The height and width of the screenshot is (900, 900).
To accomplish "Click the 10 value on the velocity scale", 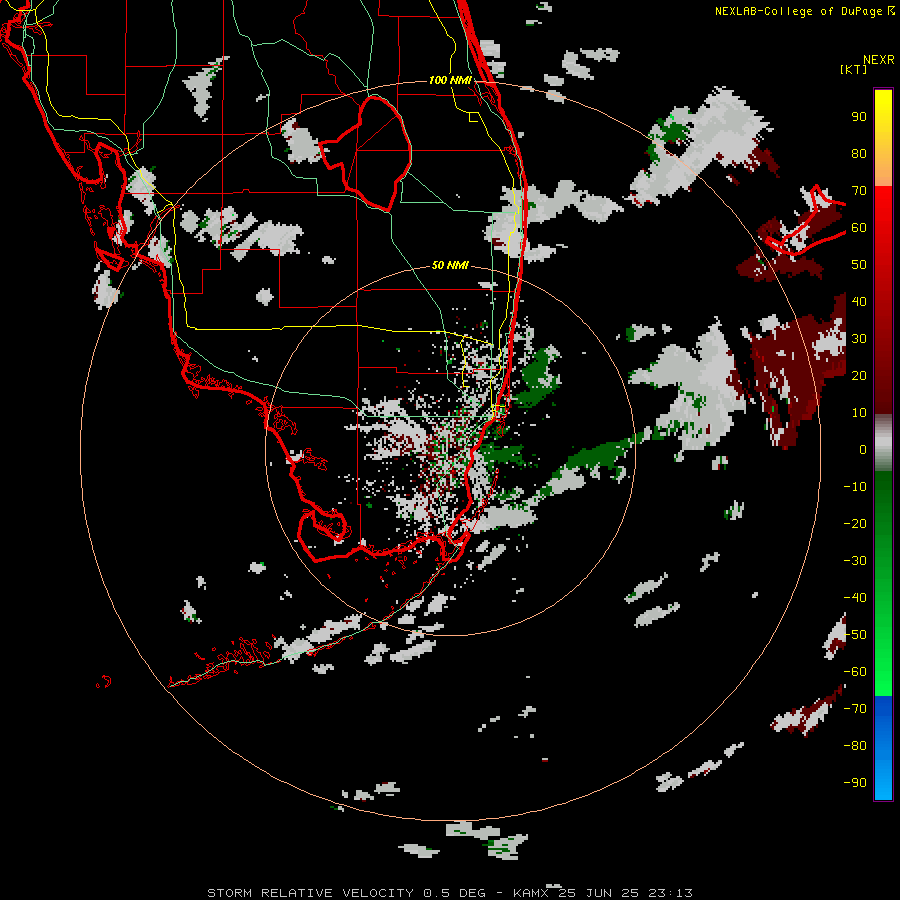I will [859, 413].
